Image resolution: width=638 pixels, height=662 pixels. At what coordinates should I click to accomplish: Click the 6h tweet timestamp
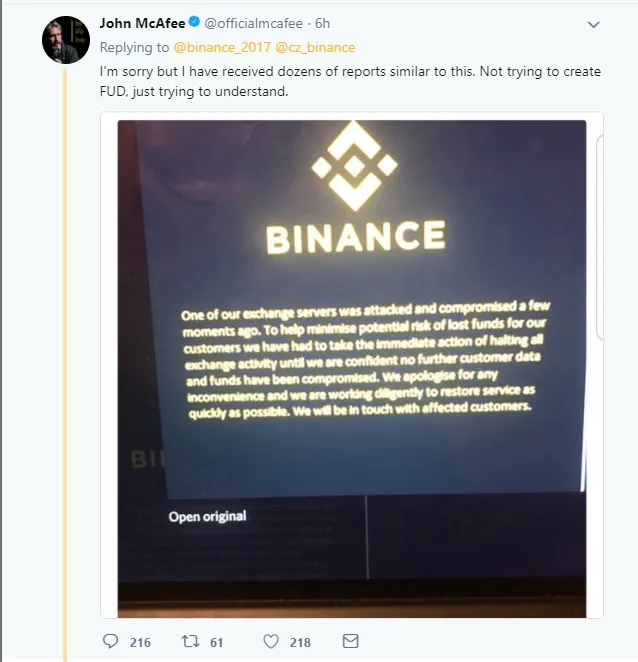323,24
